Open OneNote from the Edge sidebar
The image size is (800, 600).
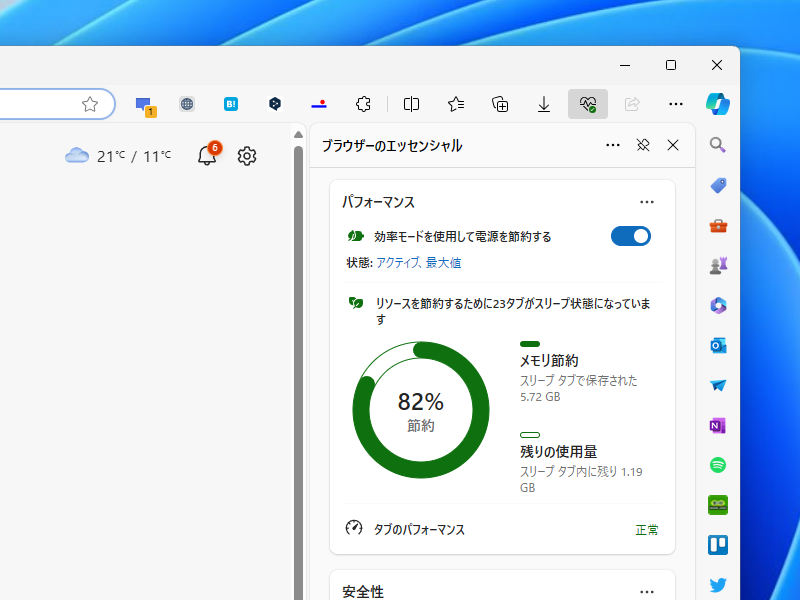pyautogui.click(x=717, y=425)
